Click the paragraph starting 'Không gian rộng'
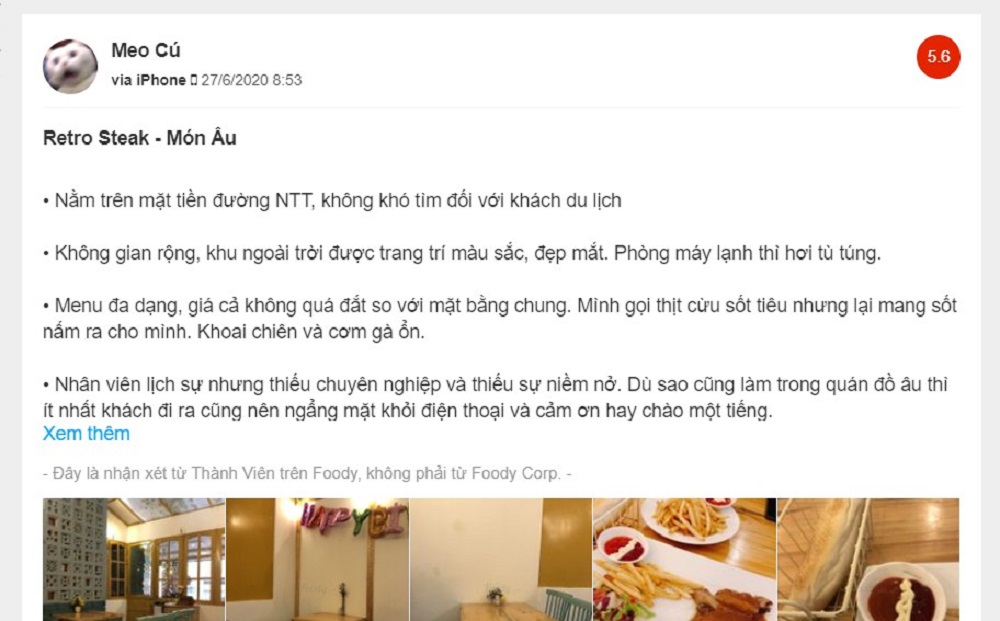1000x621 pixels. click(x=462, y=254)
